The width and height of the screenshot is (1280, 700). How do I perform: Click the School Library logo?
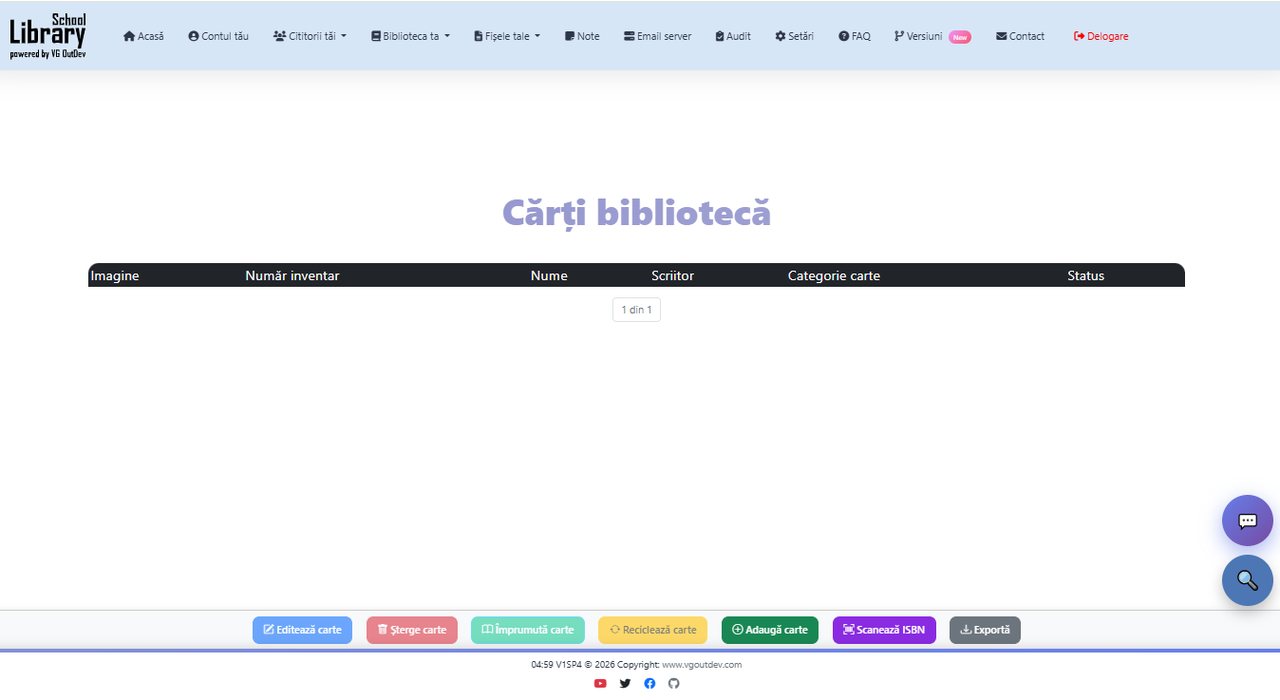(x=48, y=36)
